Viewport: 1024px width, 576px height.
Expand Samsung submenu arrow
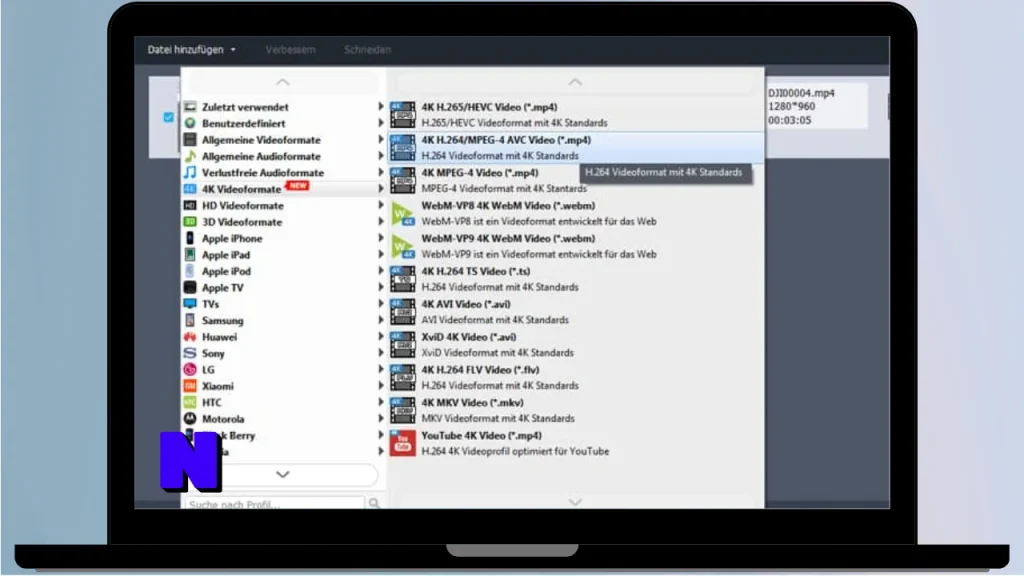381,320
